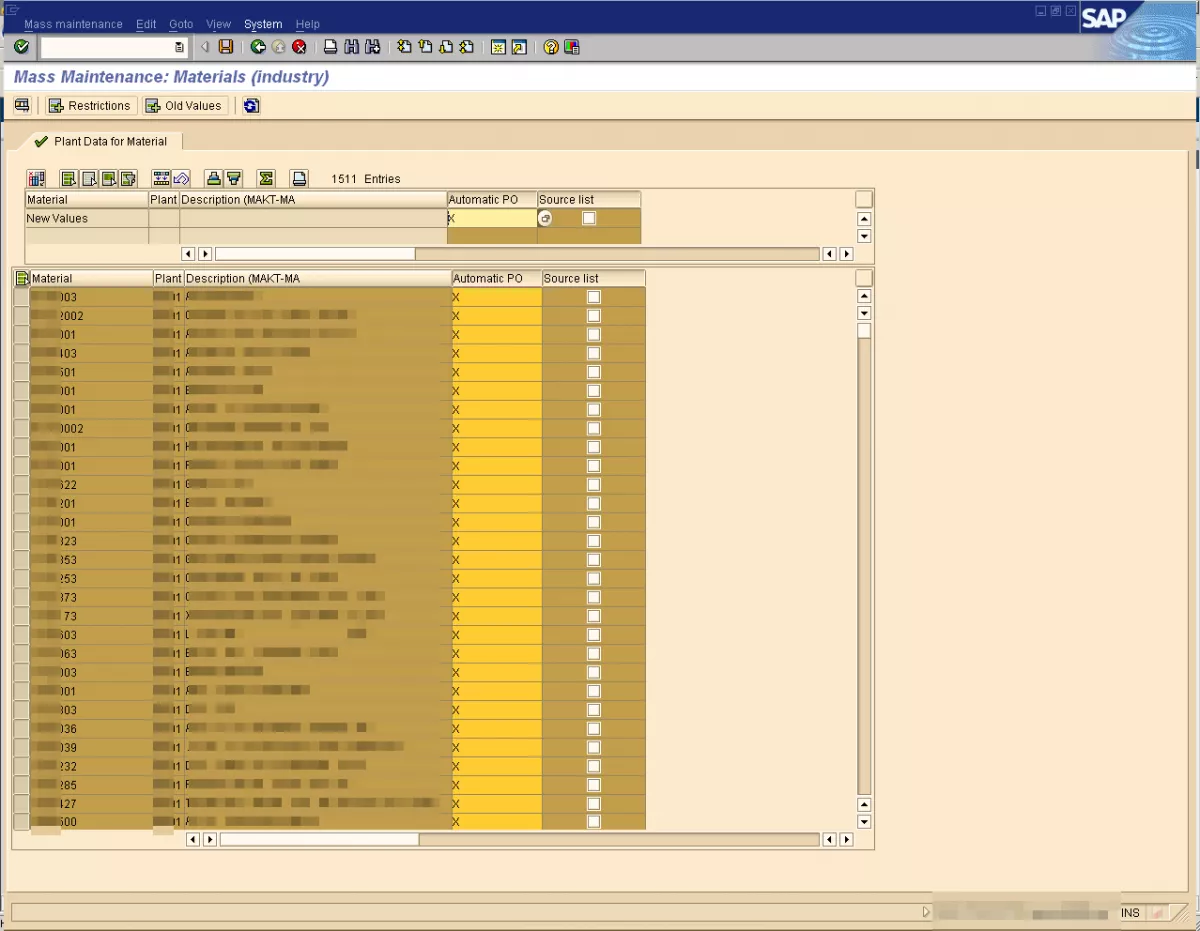This screenshot has height=931, width=1200.
Task: Jump to the first page icon
Action: (x=404, y=47)
